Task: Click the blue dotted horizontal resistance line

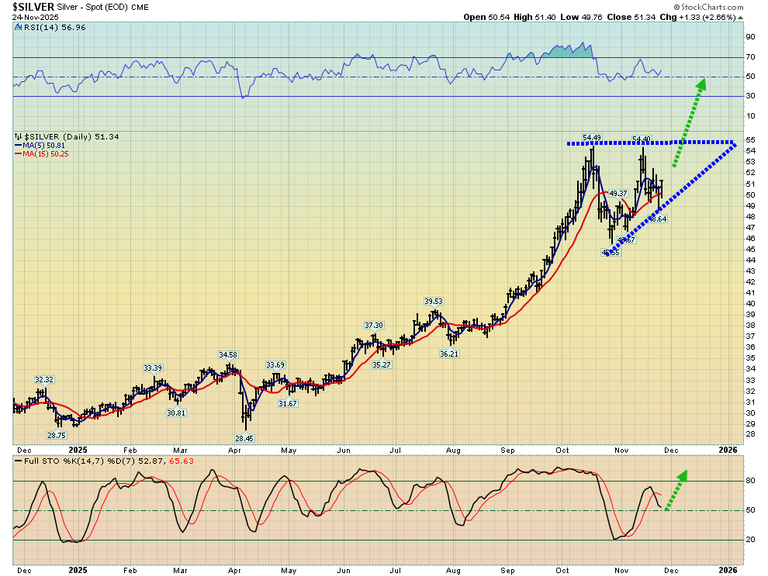Action: click(x=650, y=143)
